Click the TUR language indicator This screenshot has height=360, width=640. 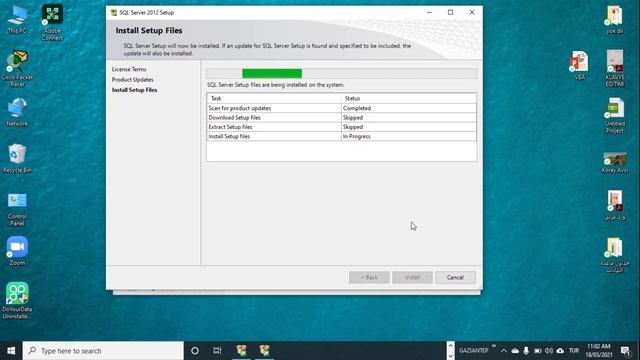point(574,351)
